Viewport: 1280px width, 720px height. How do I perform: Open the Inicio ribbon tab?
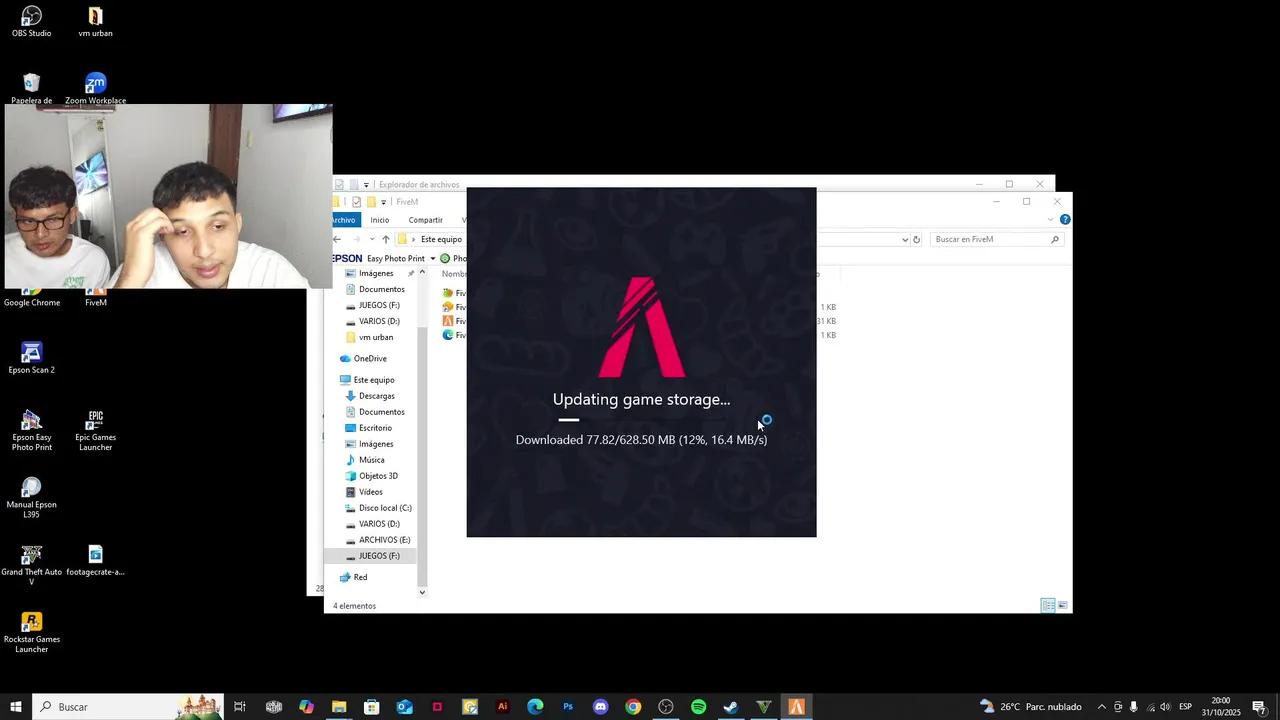coord(380,220)
